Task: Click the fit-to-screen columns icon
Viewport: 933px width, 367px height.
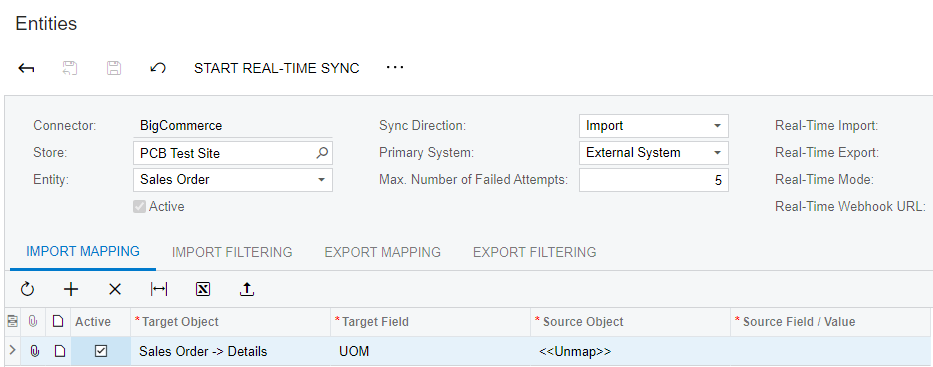Action: [x=159, y=289]
